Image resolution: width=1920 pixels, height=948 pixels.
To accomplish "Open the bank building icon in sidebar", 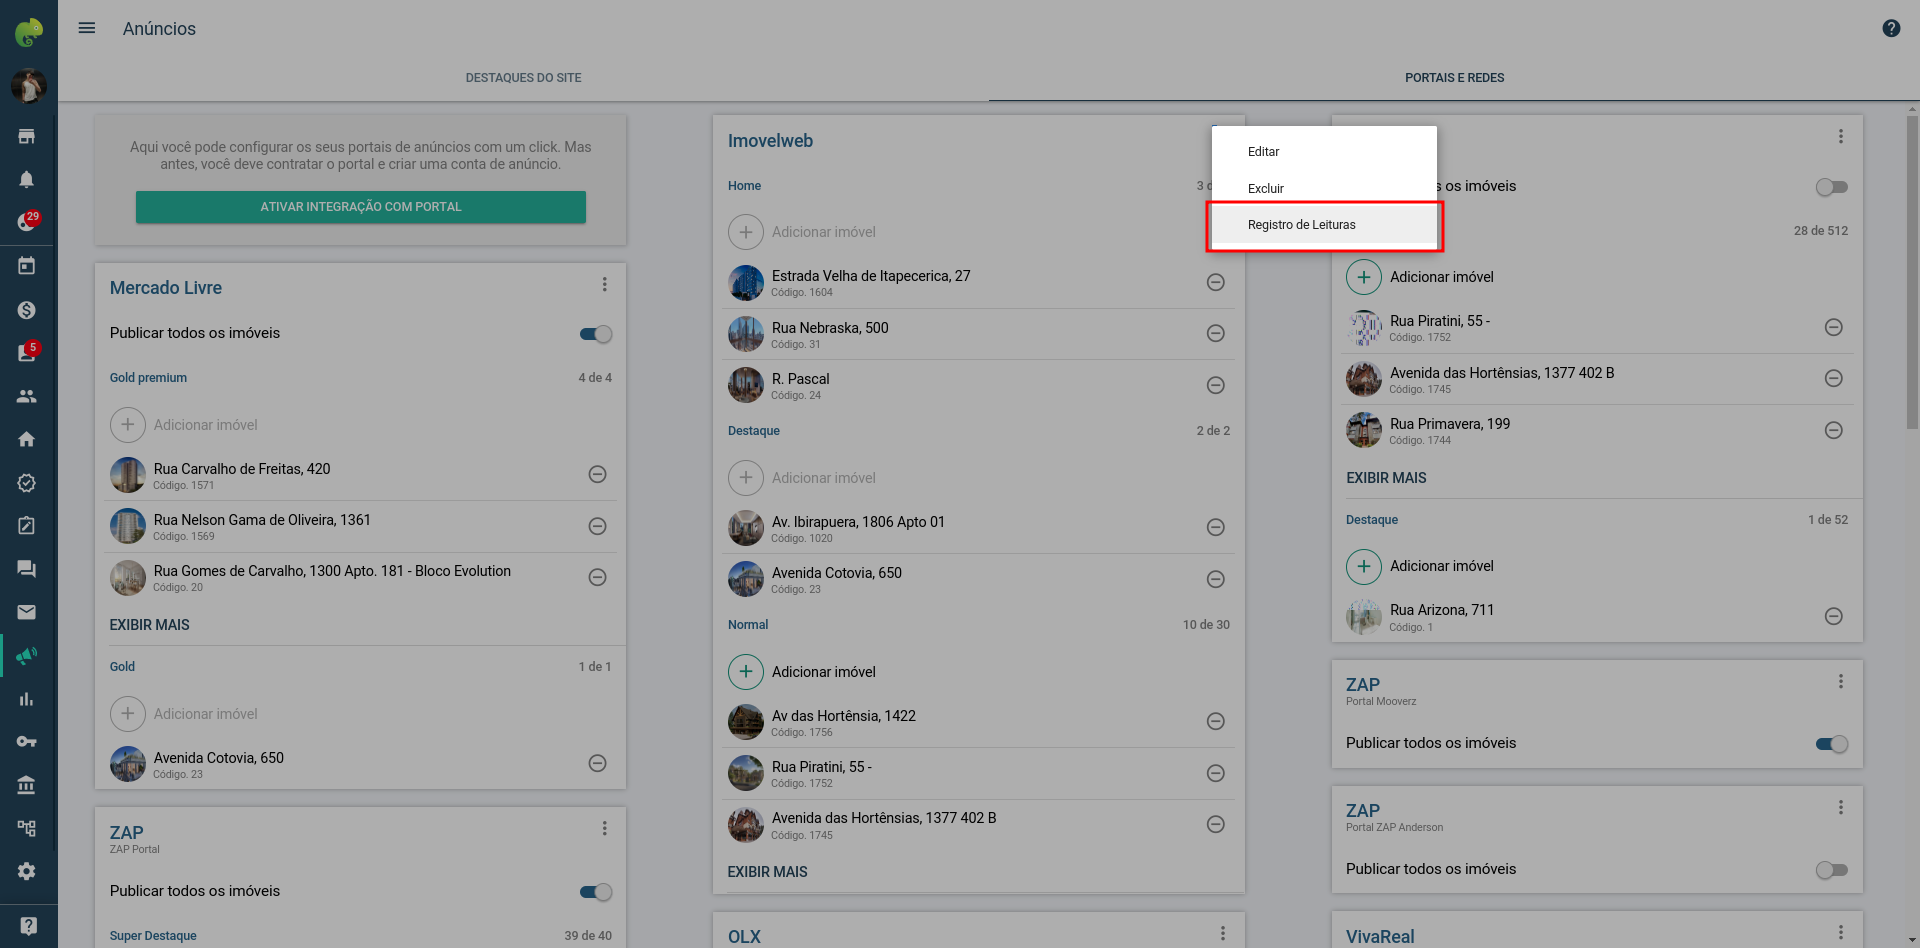I will pos(27,785).
